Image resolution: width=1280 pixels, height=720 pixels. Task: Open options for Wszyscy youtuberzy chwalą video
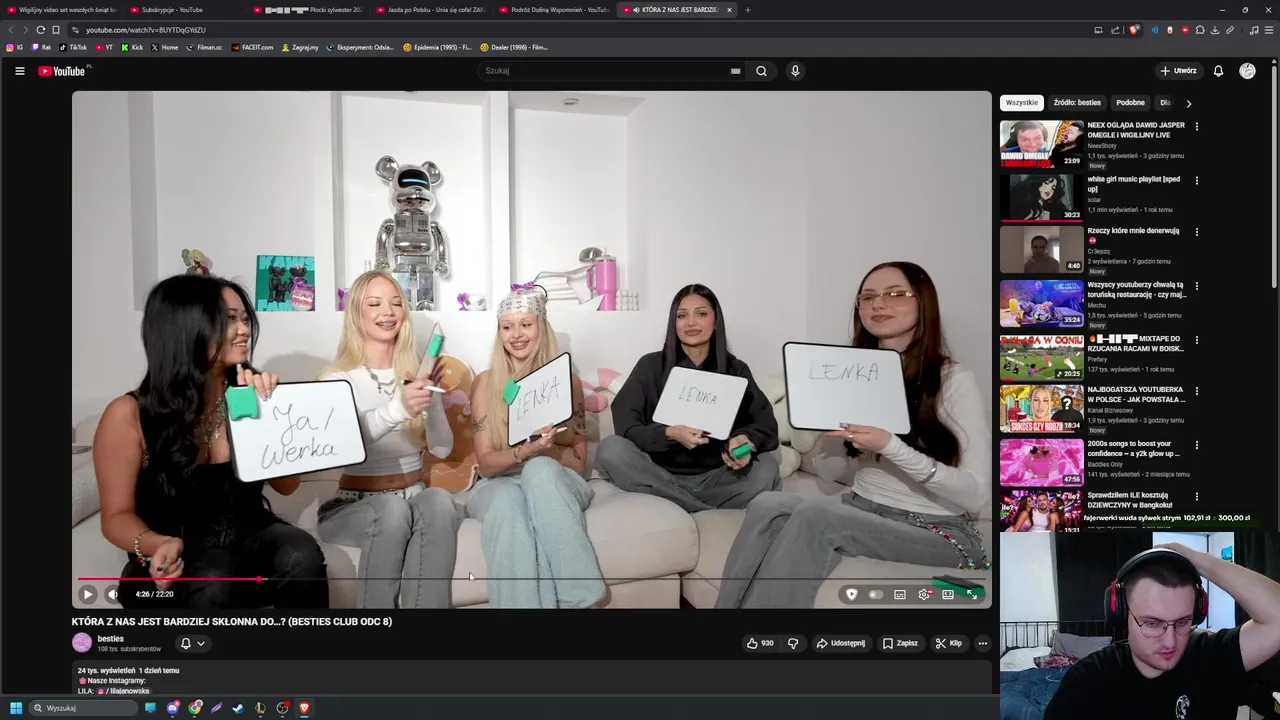(x=1196, y=286)
